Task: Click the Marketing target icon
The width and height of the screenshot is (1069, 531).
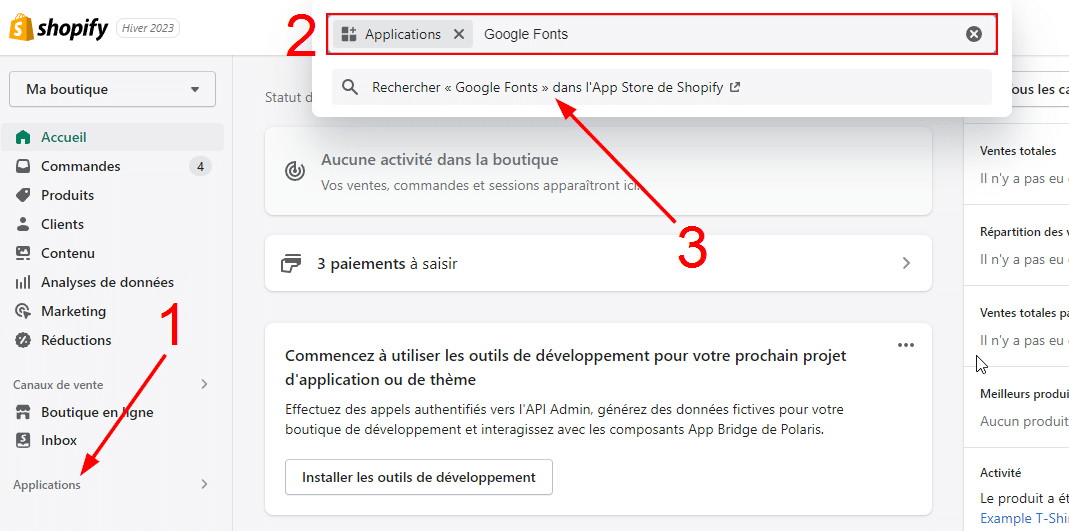Action: (23, 311)
